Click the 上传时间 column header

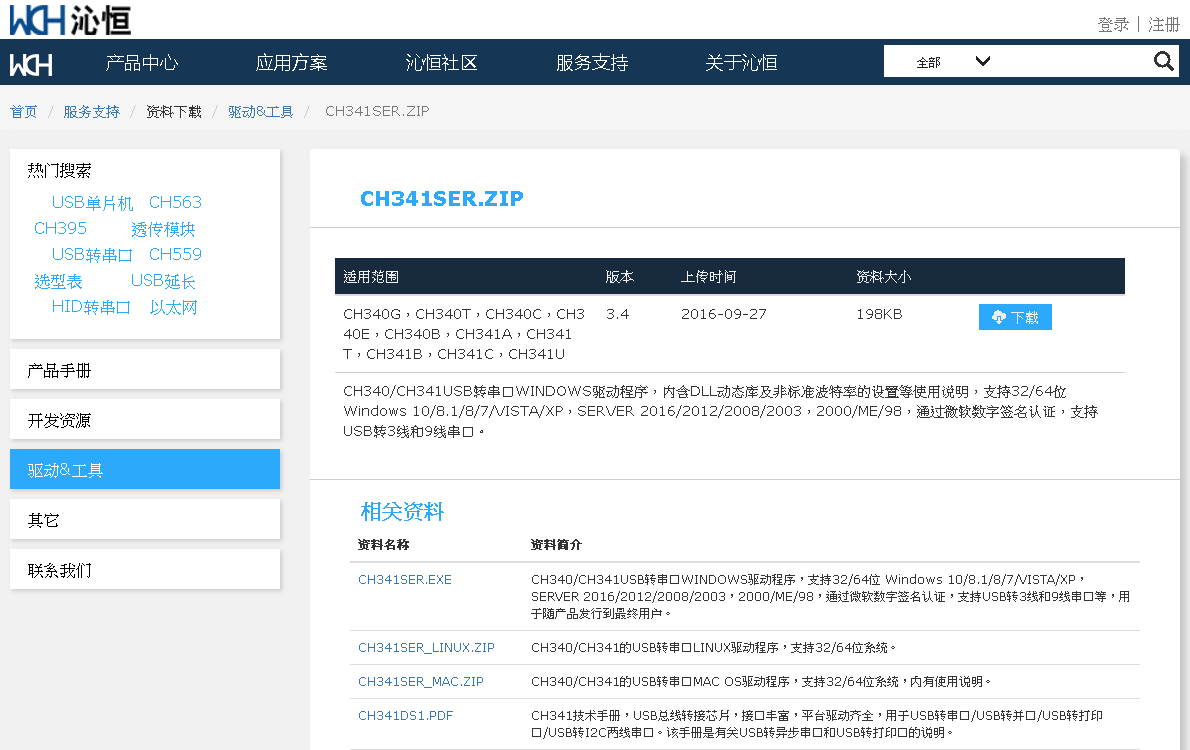(x=708, y=277)
